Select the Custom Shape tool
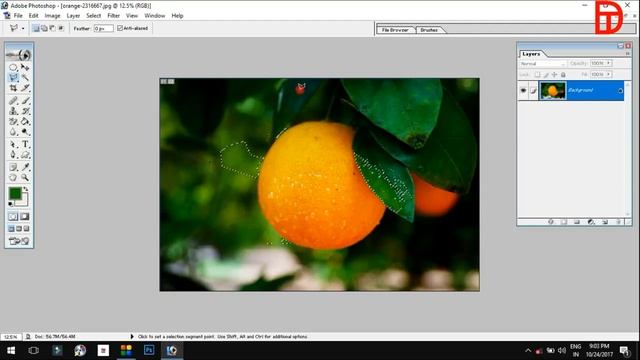 pyautogui.click(x=25, y=155)
